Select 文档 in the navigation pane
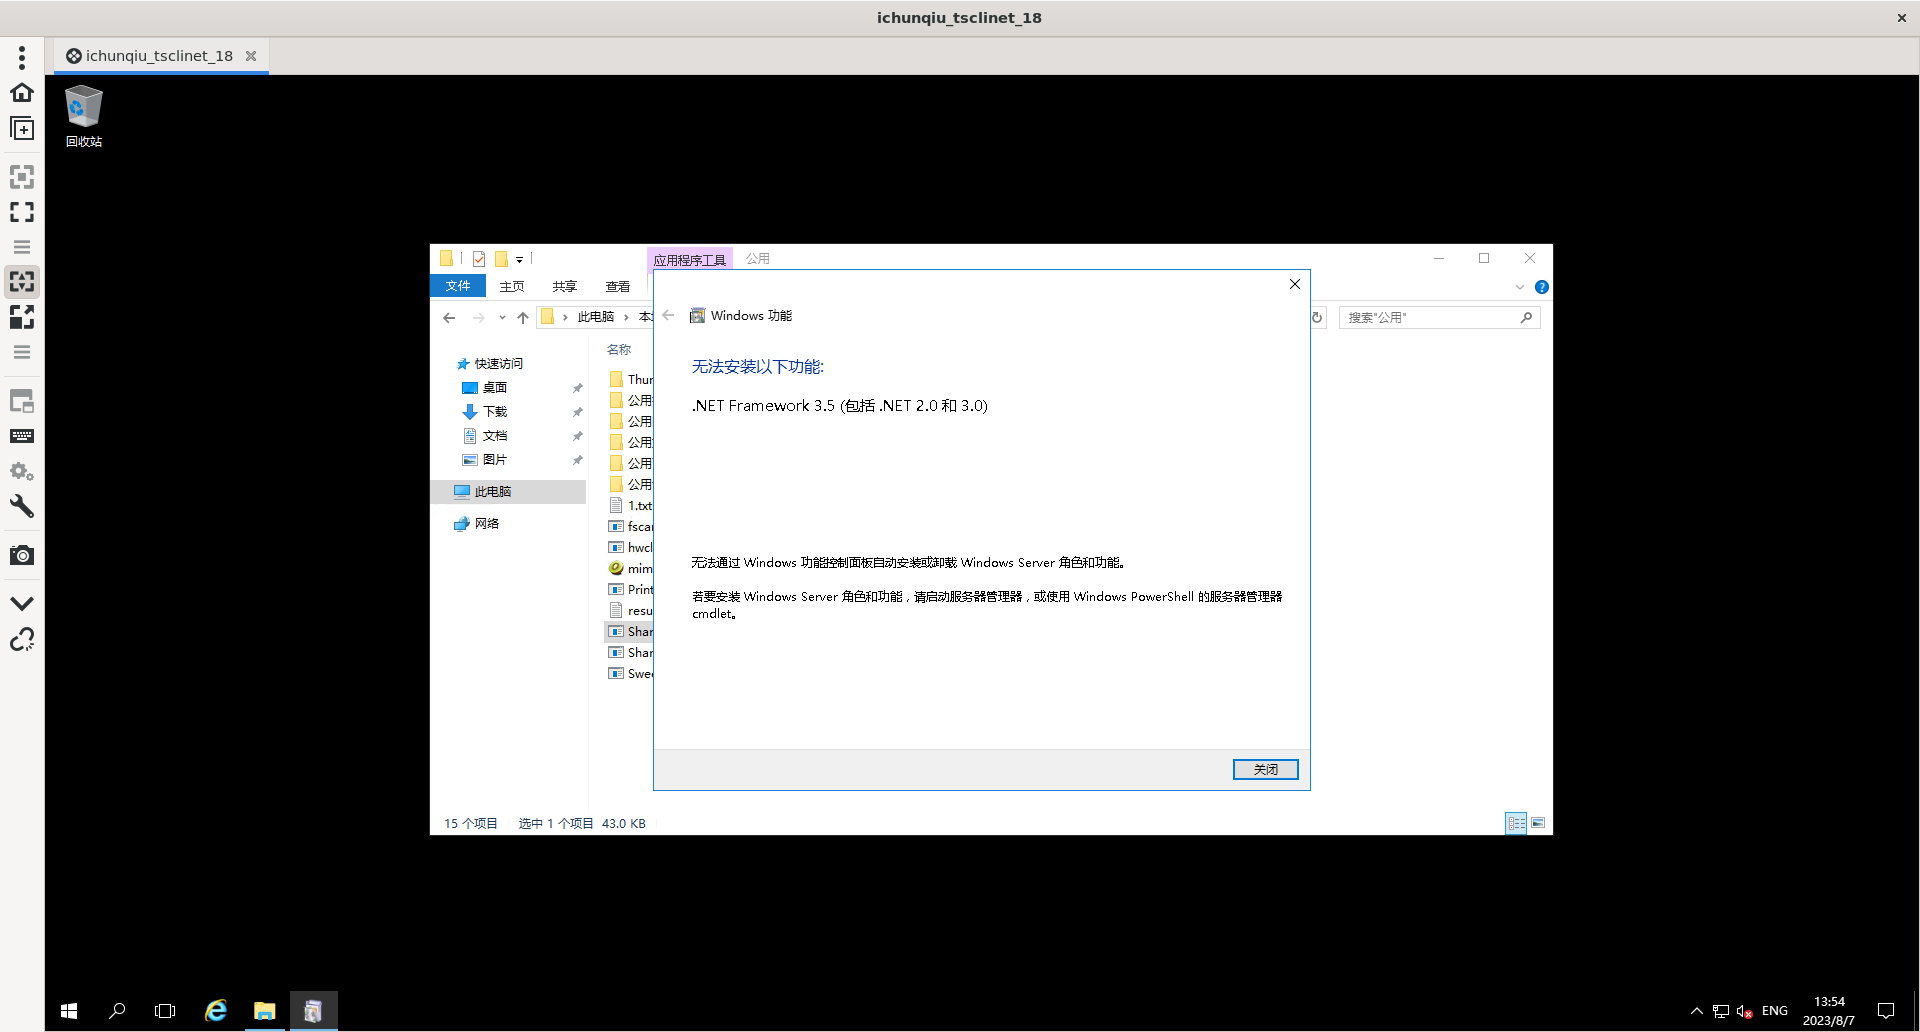The height and width of the screenshot is (1032, 1920). (x=495, y=436)
